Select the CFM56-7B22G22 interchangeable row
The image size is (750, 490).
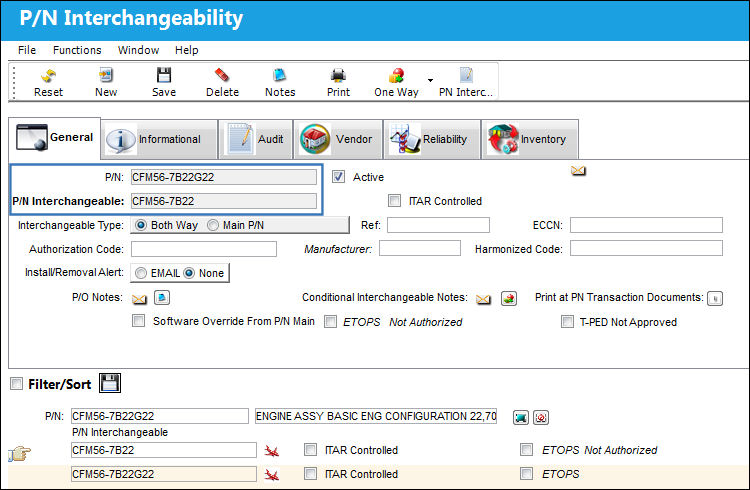coord(164,474)
